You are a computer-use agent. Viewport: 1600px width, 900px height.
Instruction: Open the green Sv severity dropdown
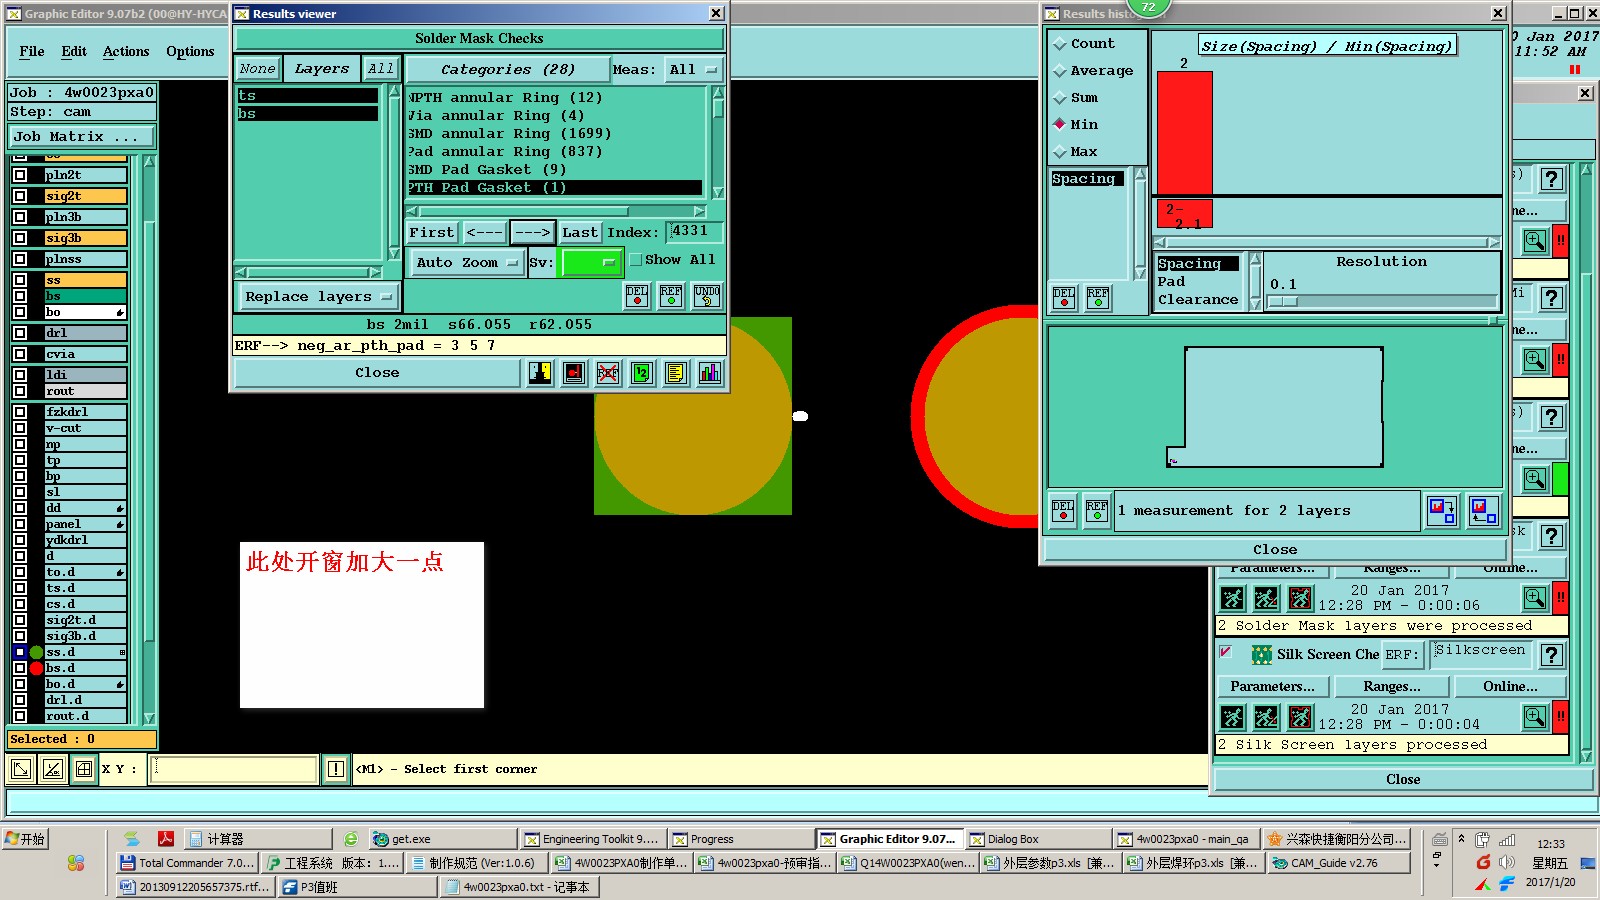click(591, 263)
